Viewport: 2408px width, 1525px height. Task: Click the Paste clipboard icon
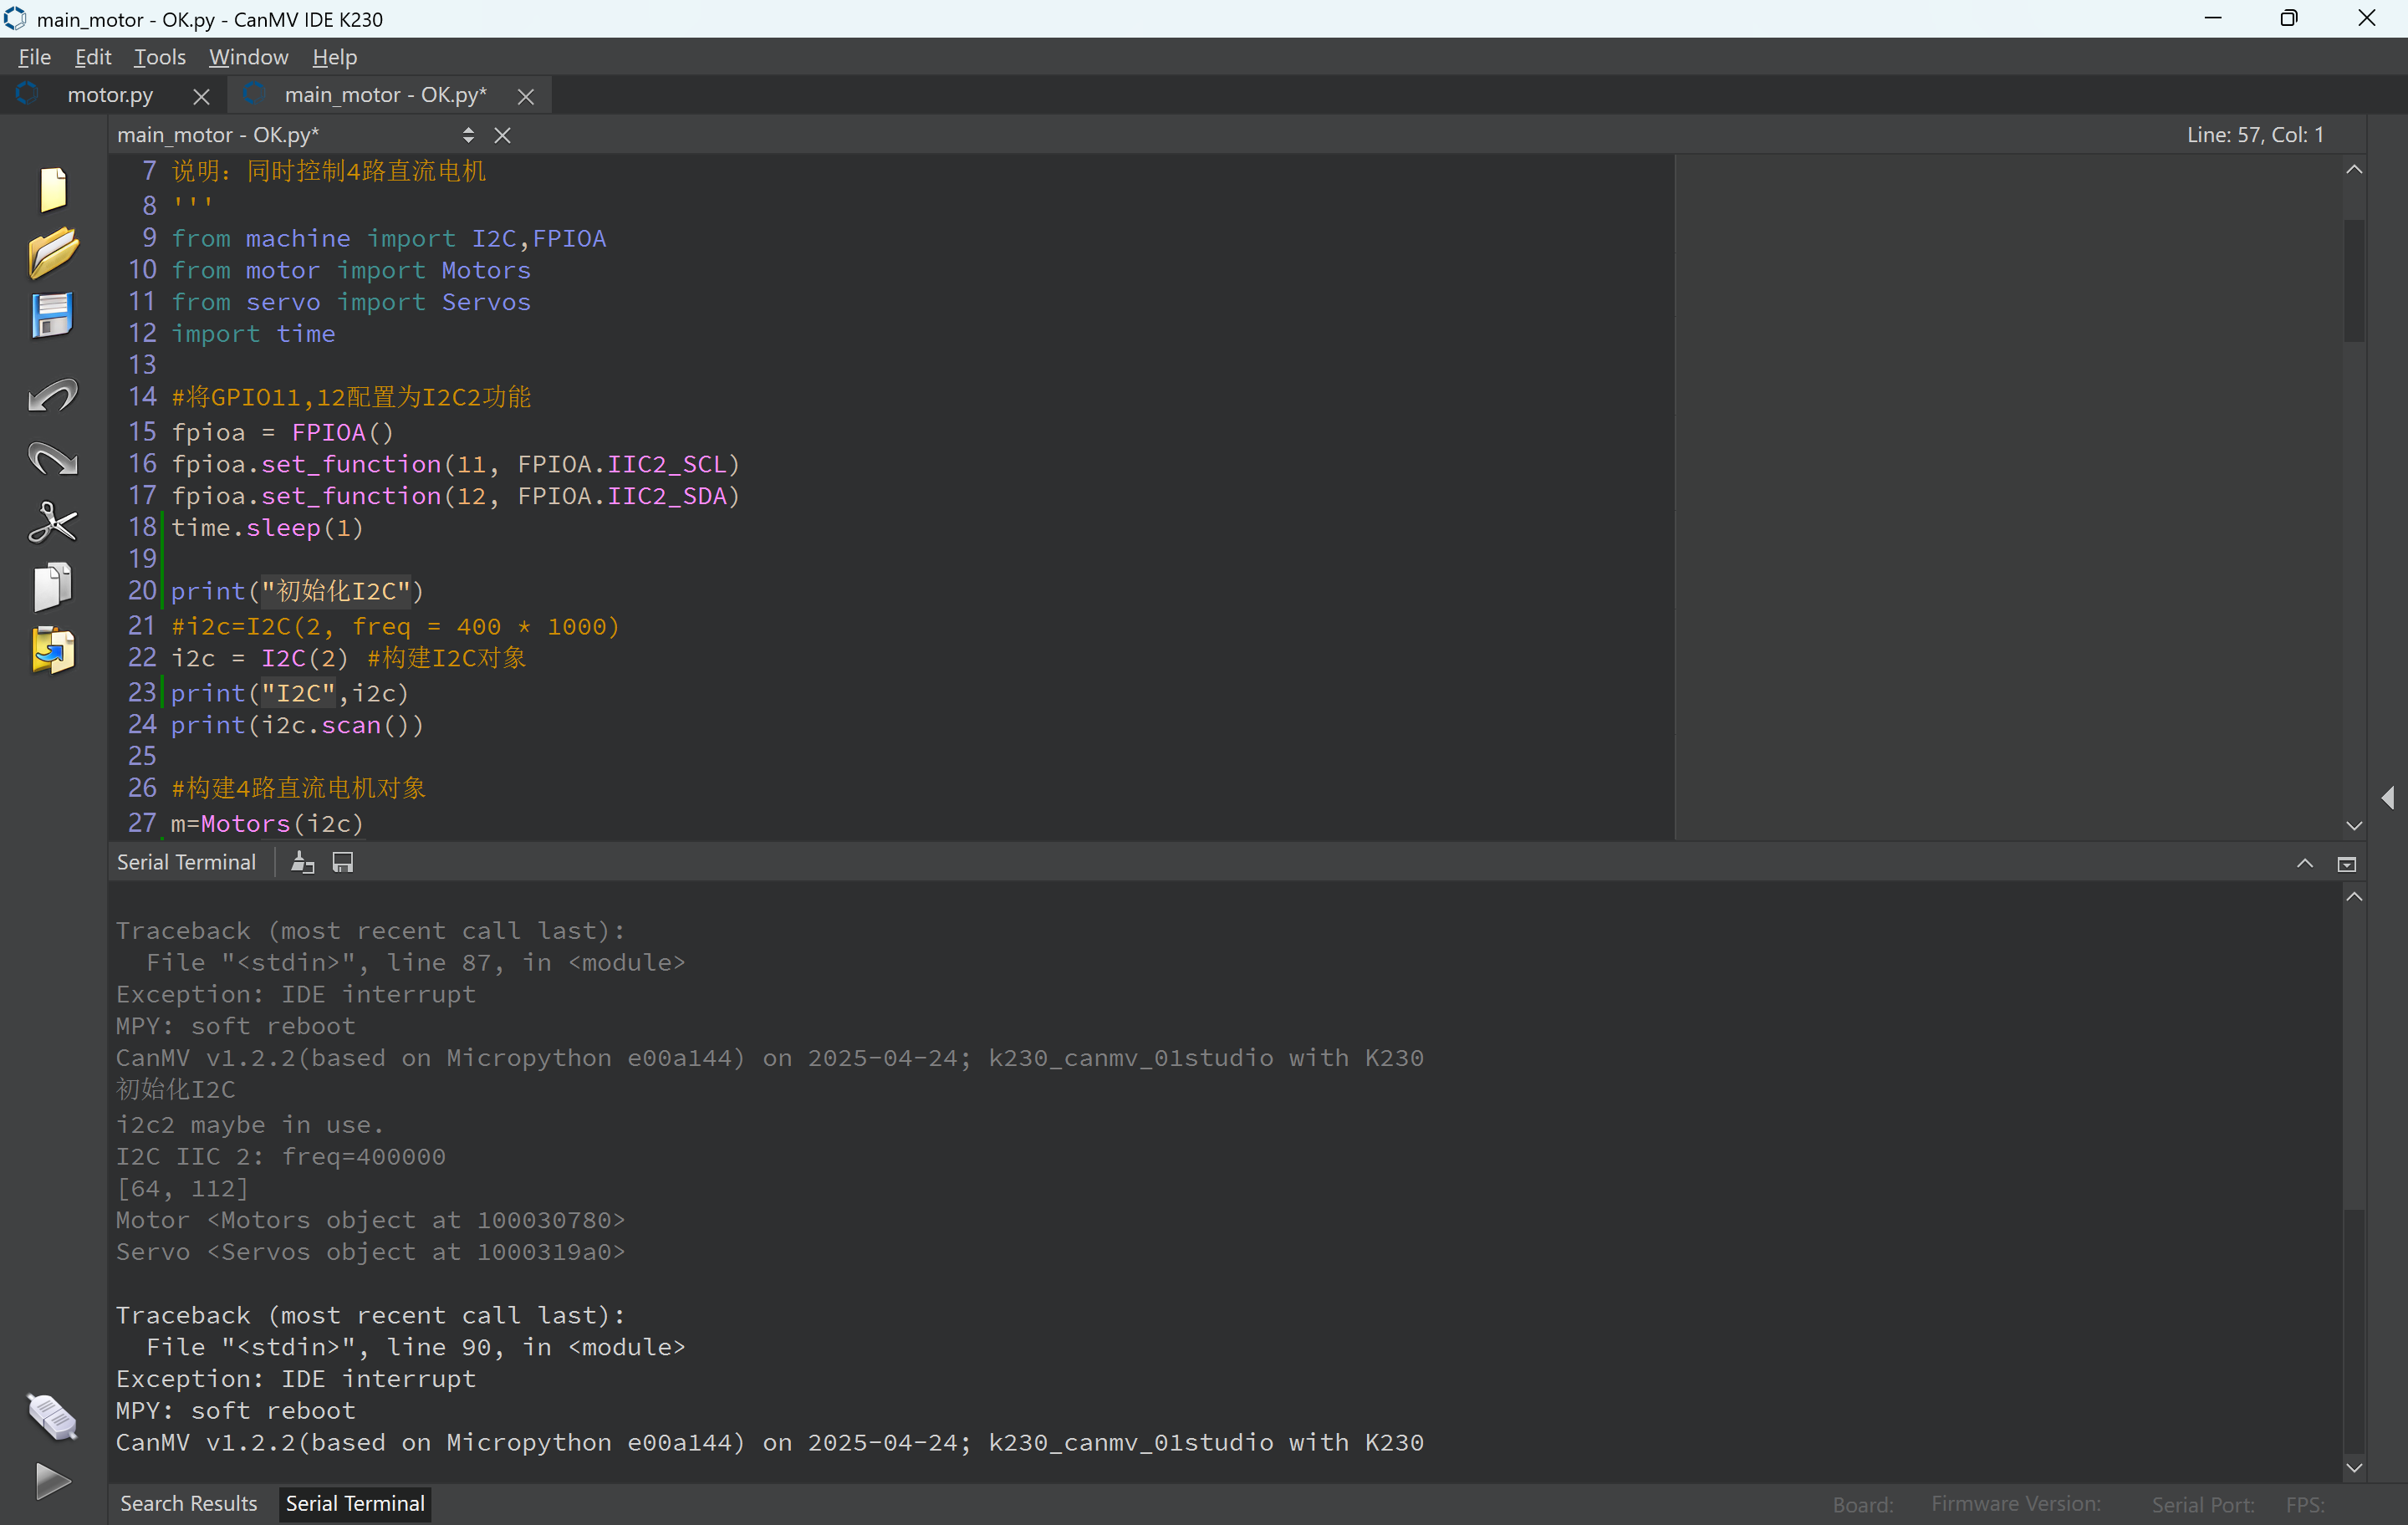pyautogui.click(x=52, y=651)
